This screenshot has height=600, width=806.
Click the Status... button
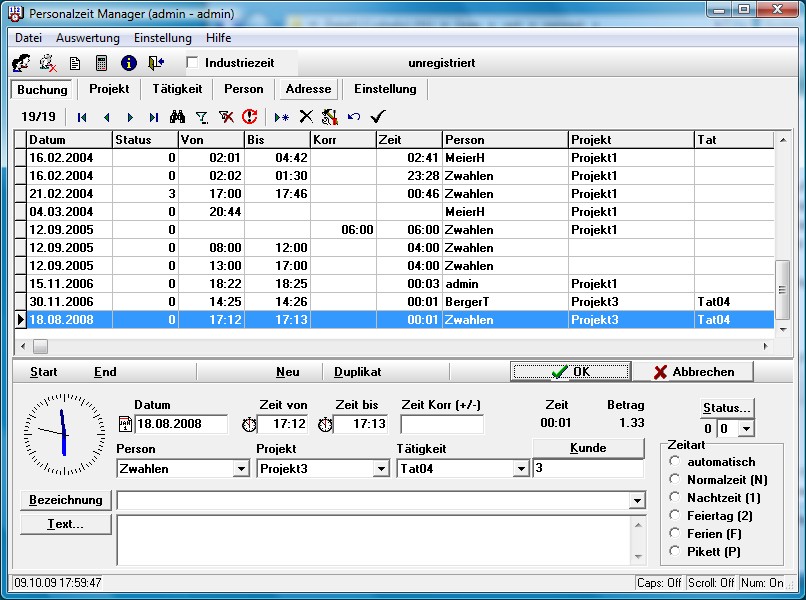pos(727,408)
